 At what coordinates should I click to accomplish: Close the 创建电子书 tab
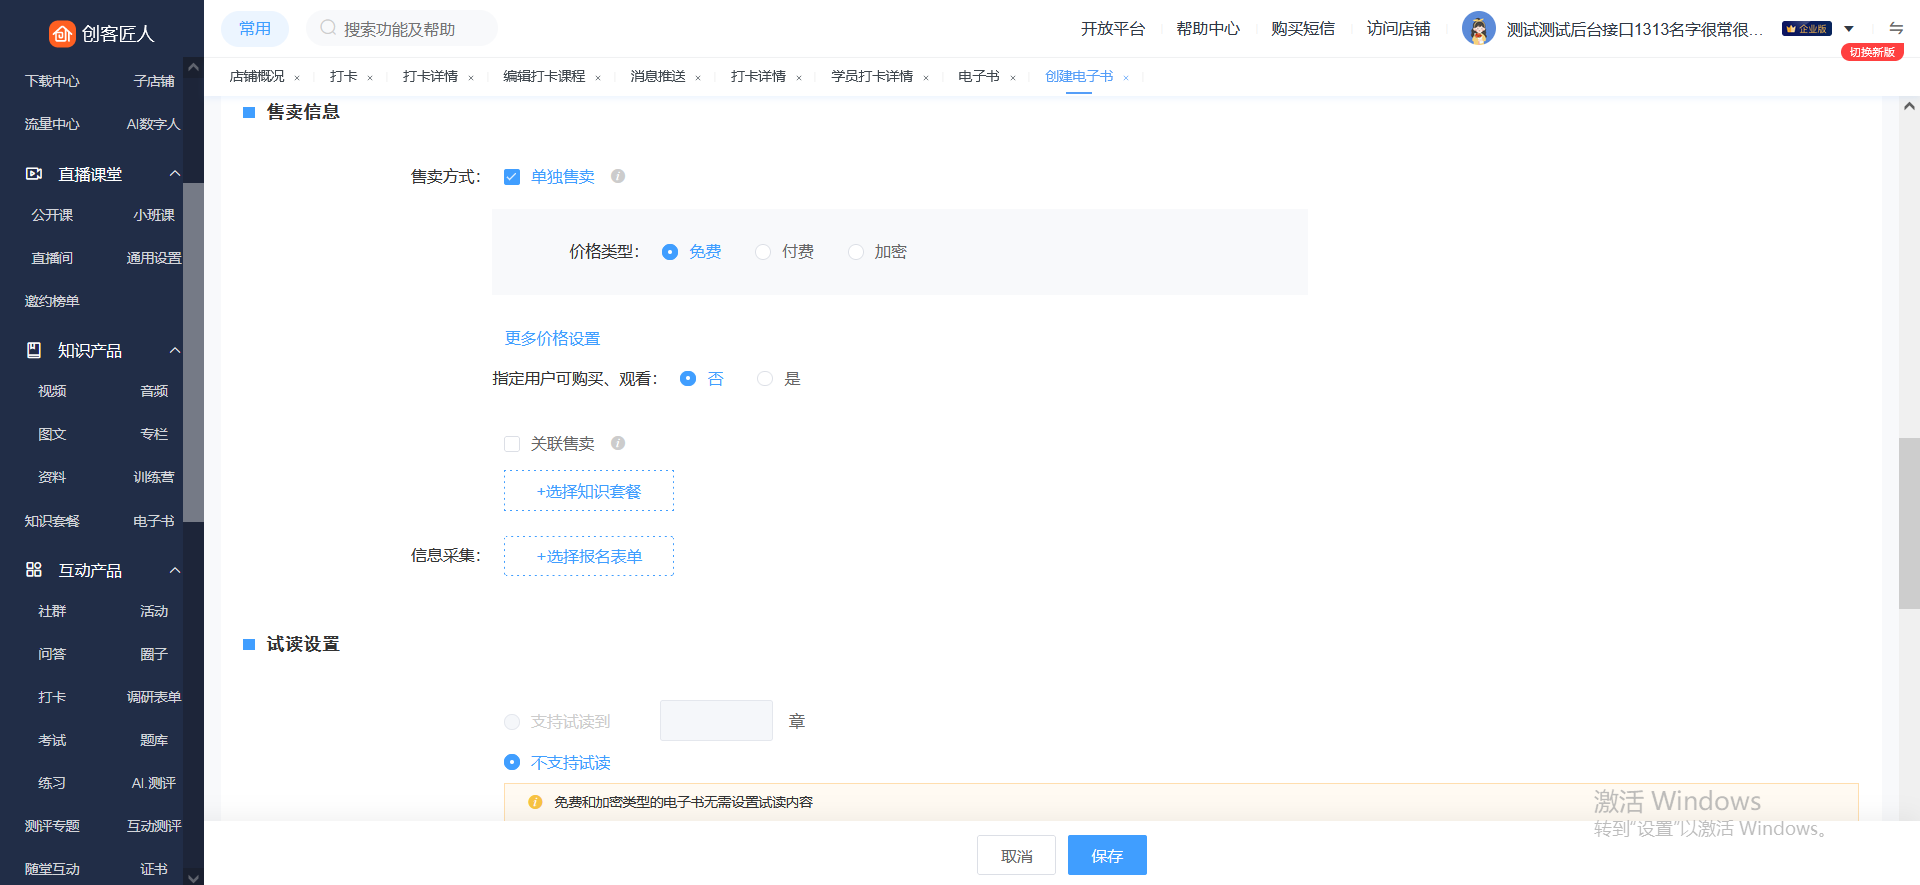[1126, 78]
